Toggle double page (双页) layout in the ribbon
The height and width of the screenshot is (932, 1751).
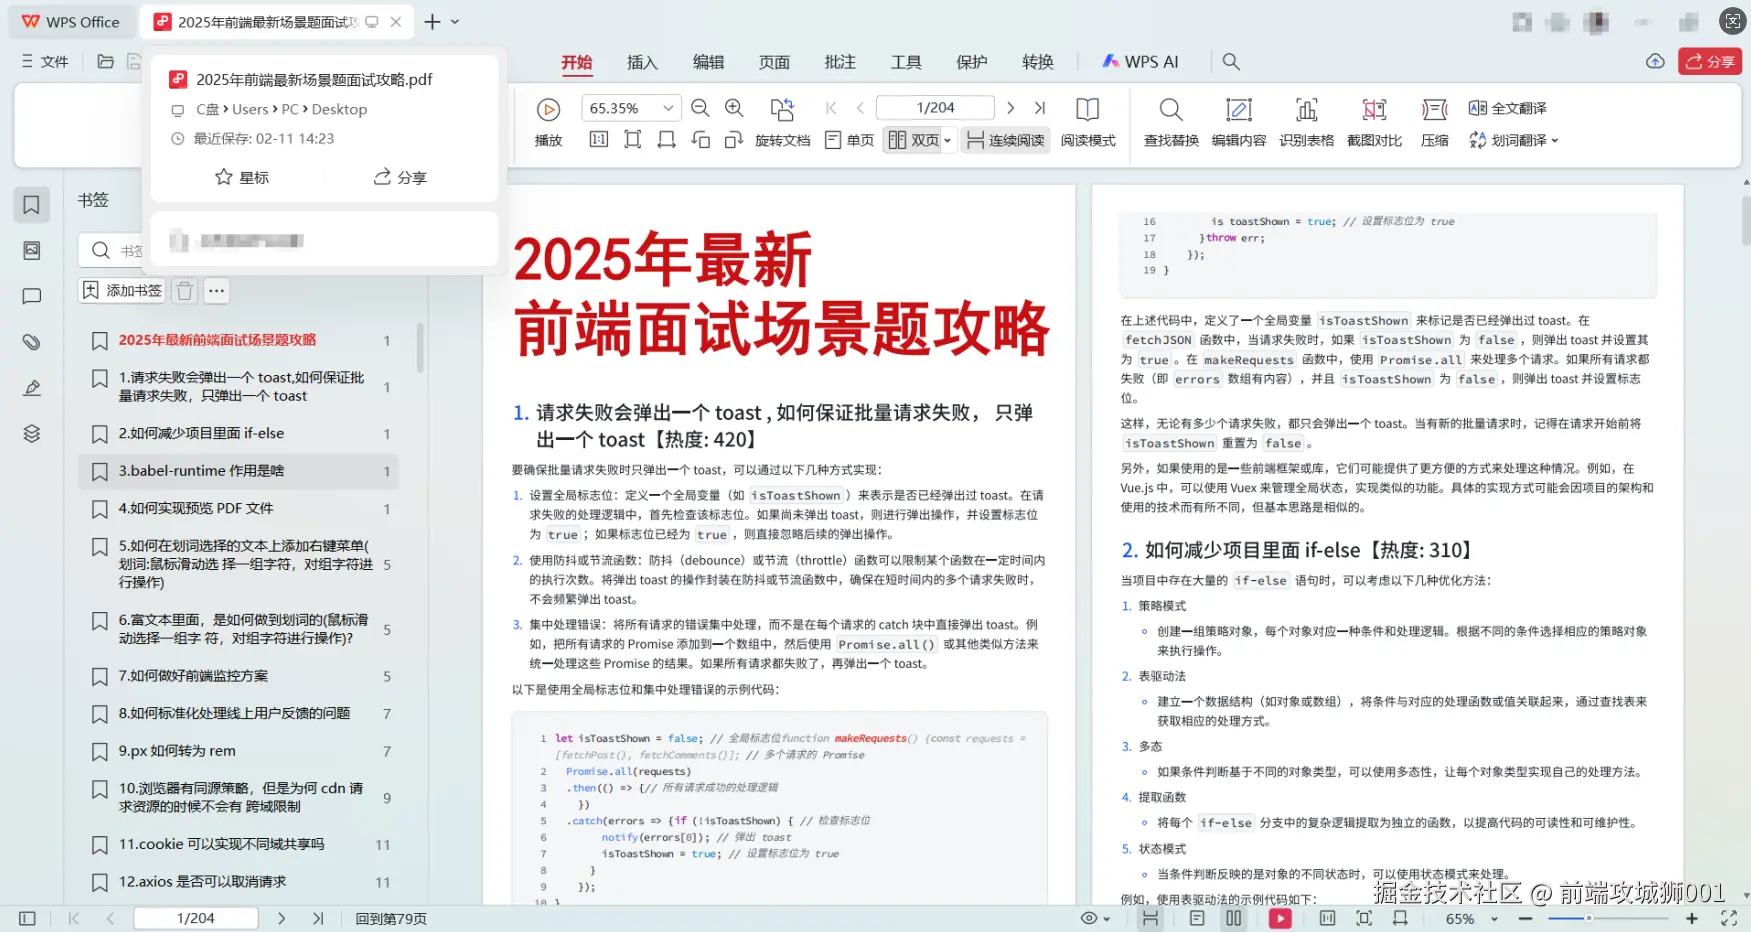(x=914, y=140)
